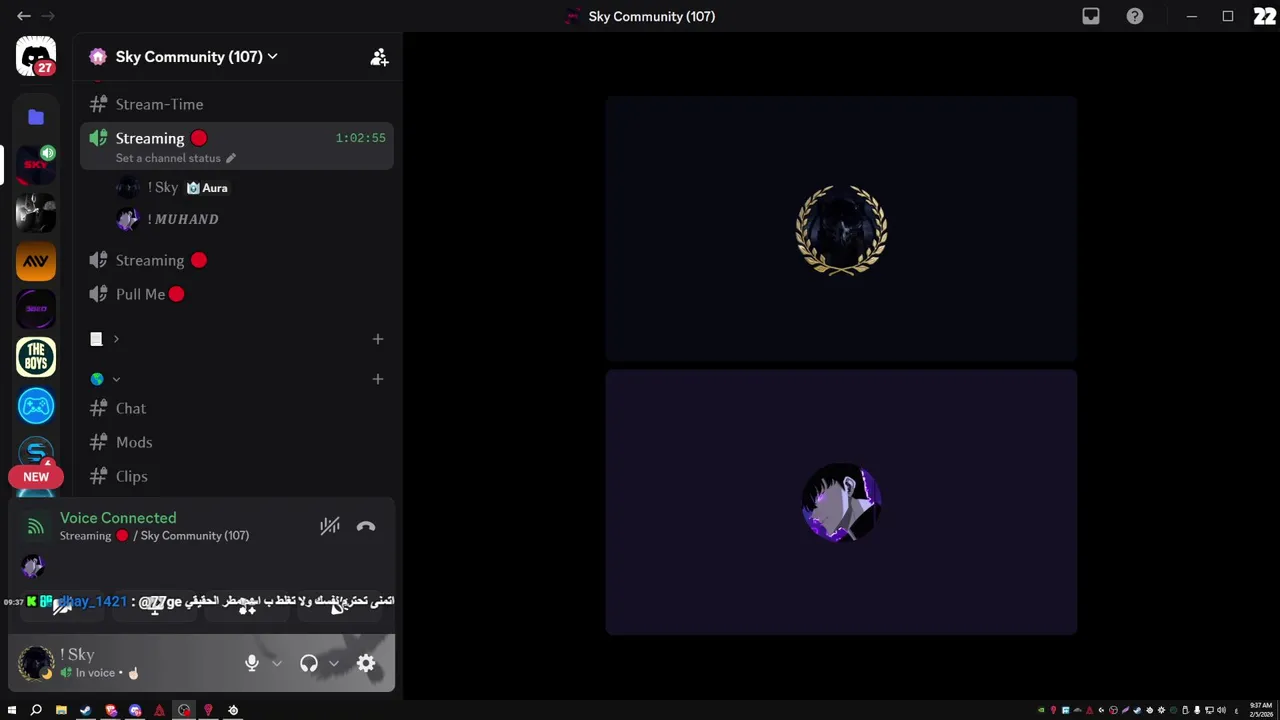Click the taskbar search magnifier

pos(36,710)
